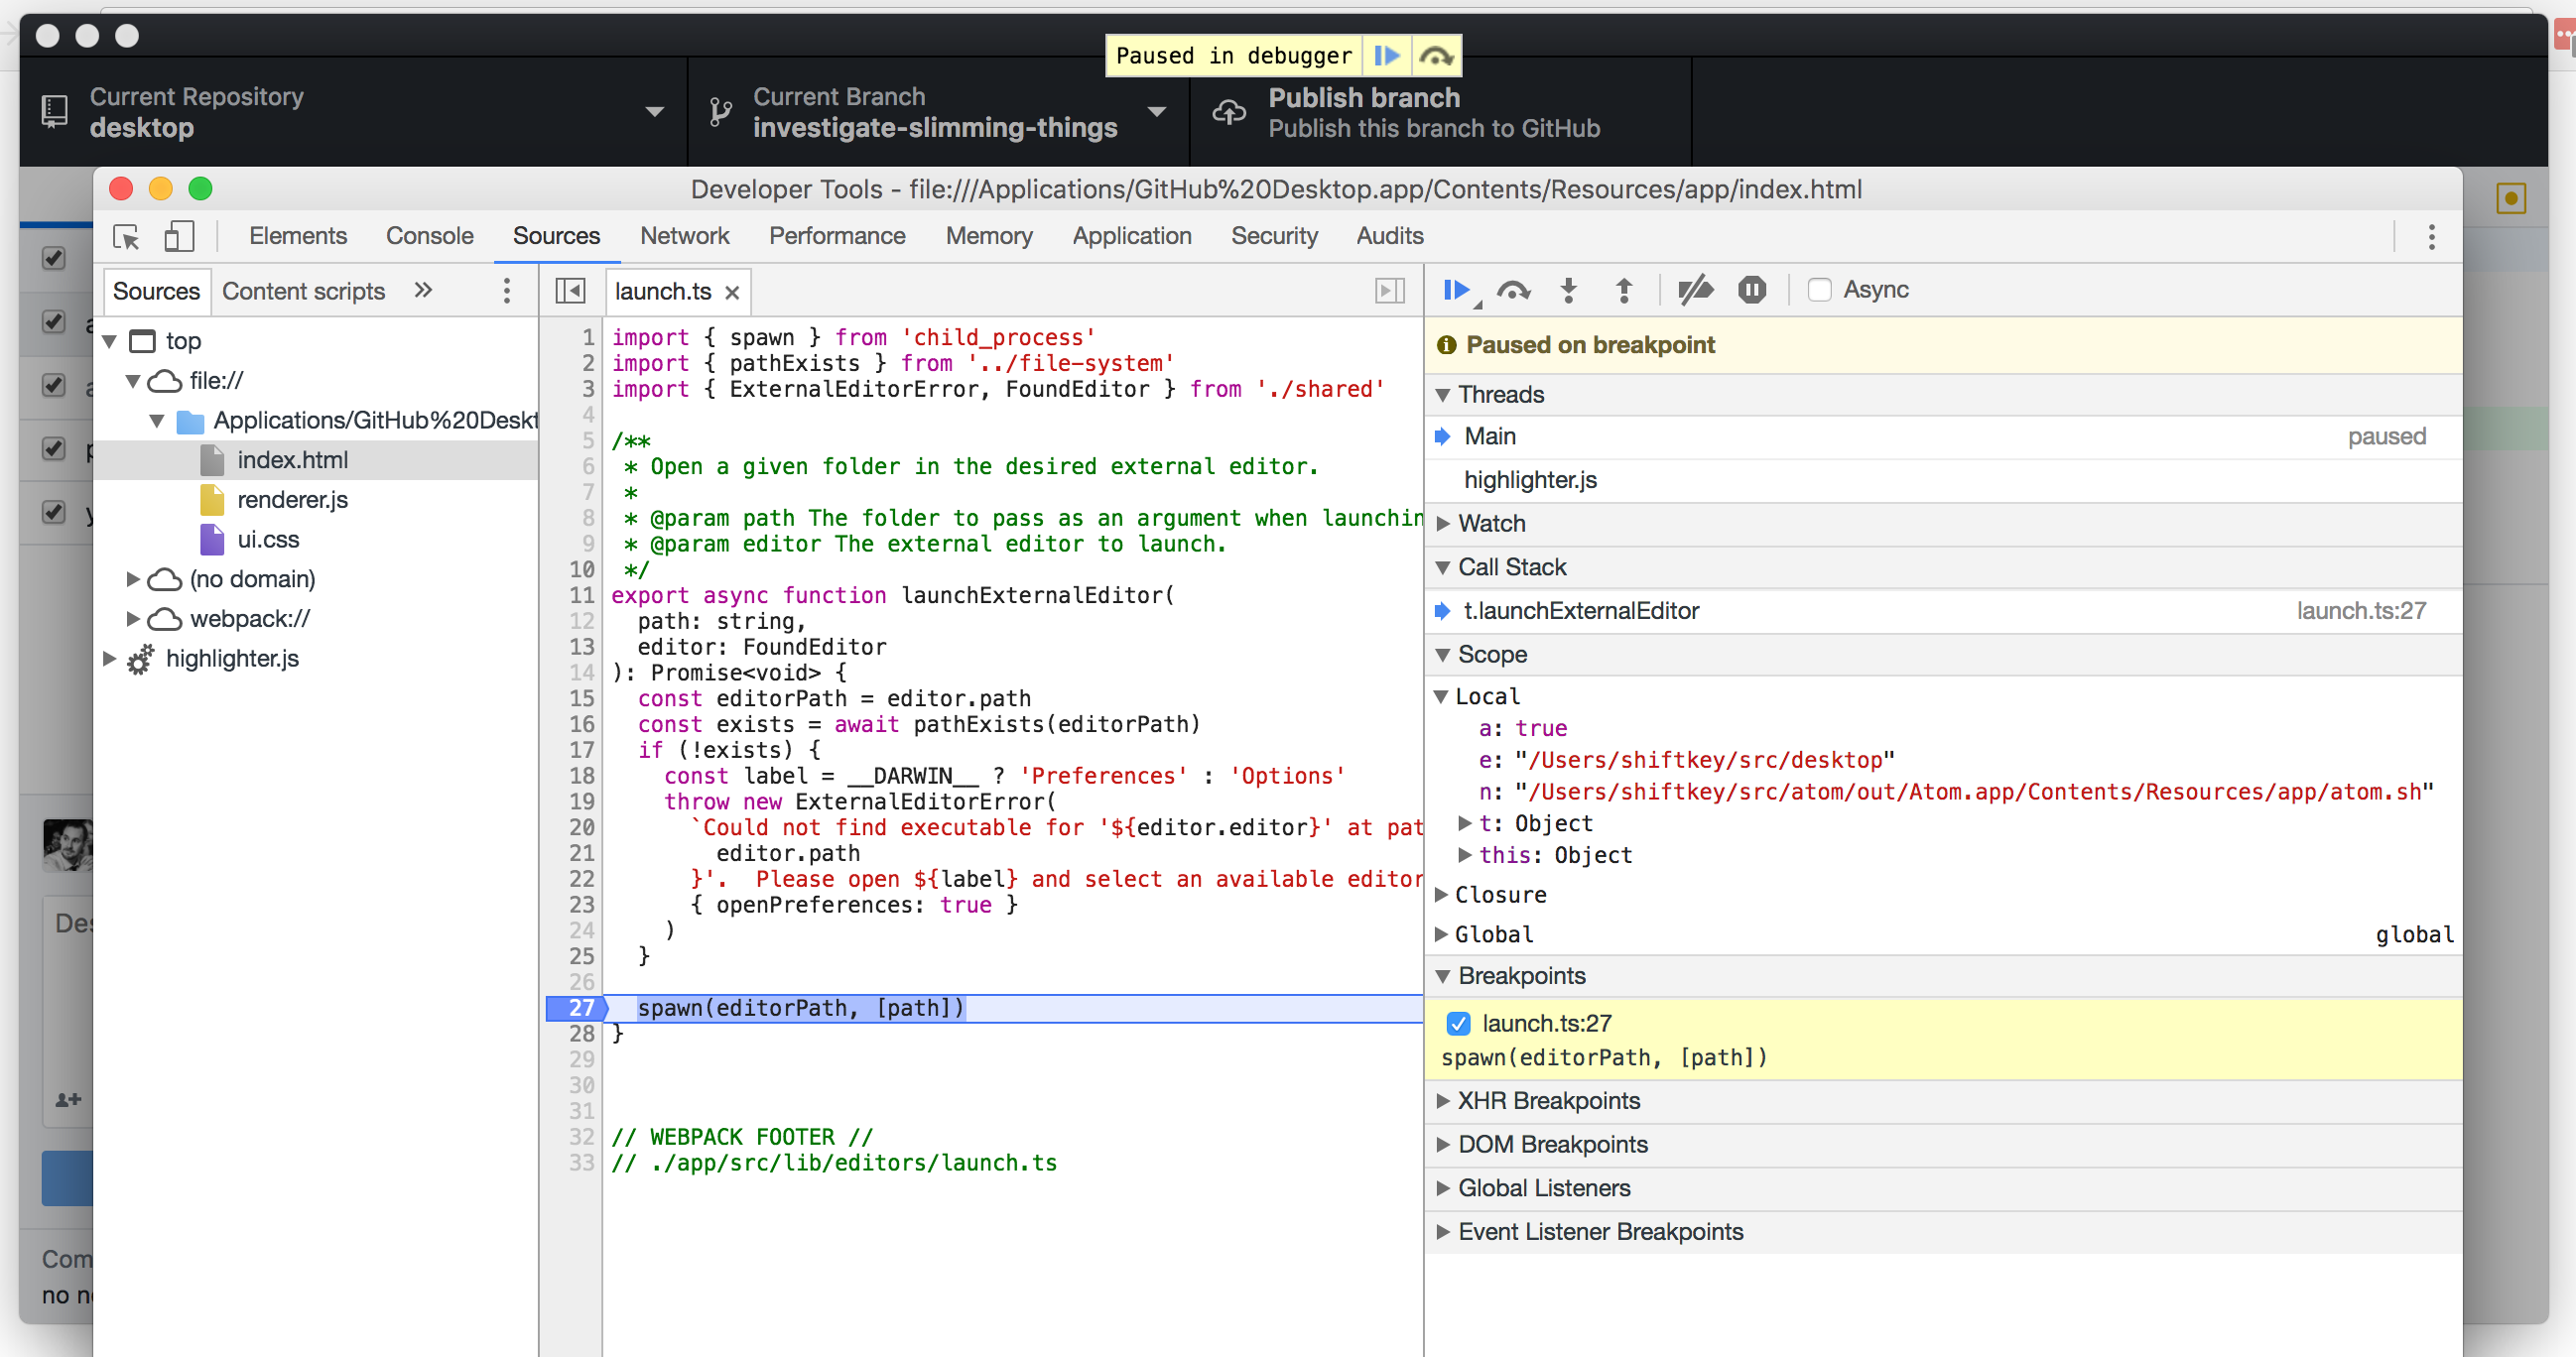Screen dimensions: 2576x1357
Task: Switch to the Console tab
Action: point(429,235)
